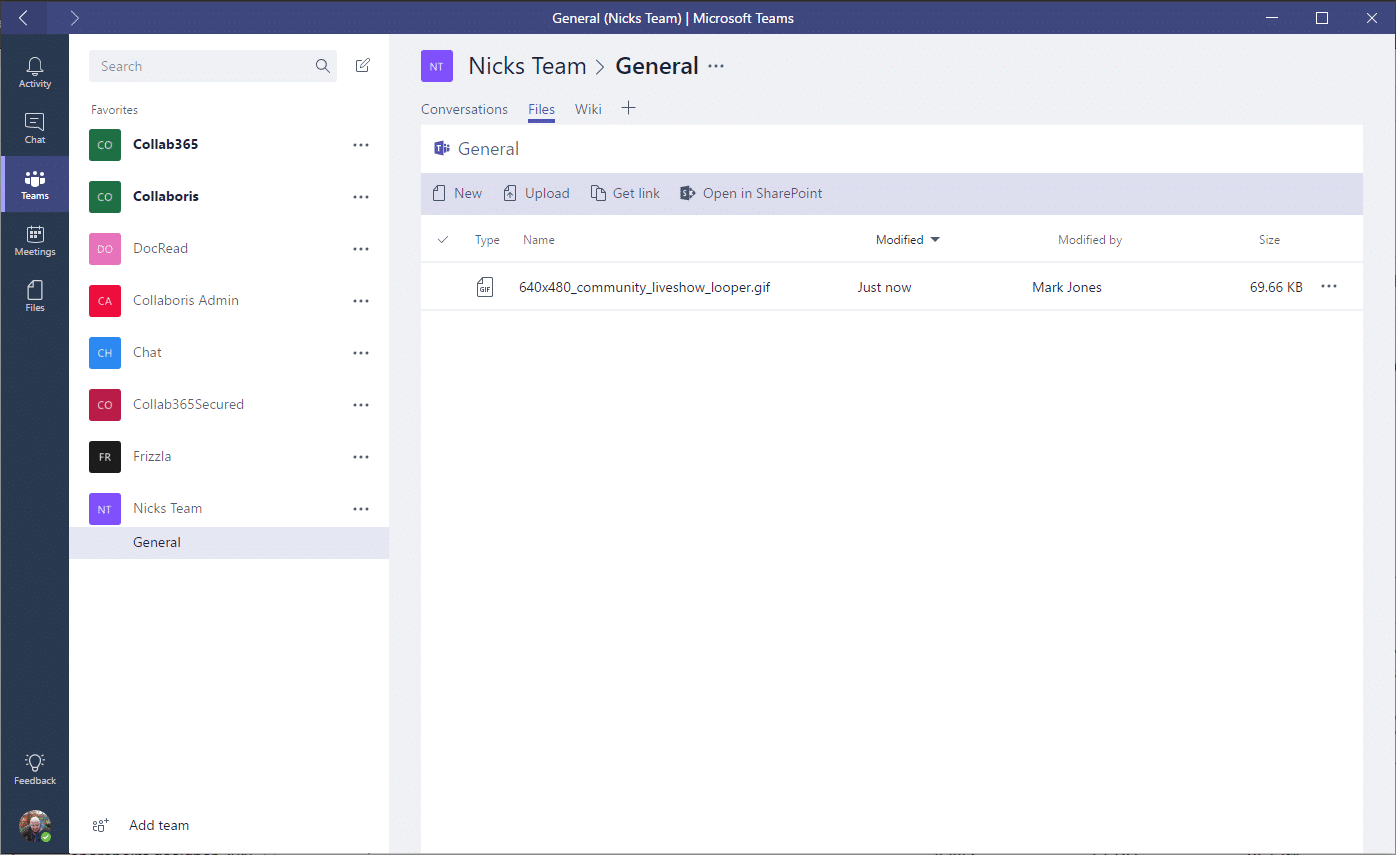Click the compose new chat icon

pos(363,66)
